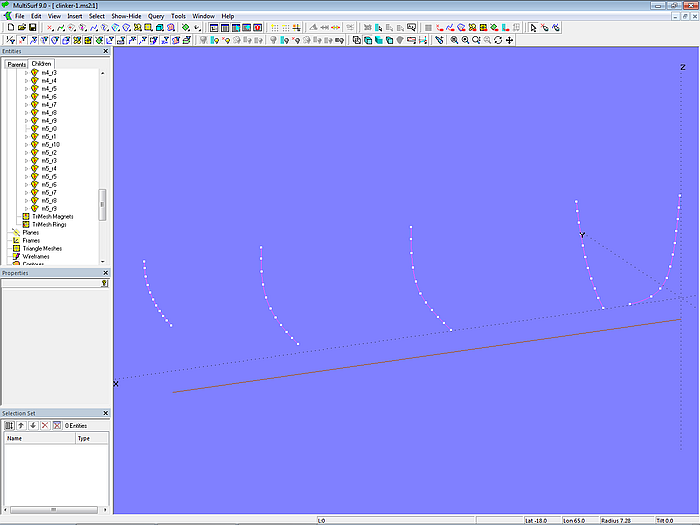The image size is (700, 525).
Task: Expand the m5_r10 tree node
Action: [26, 145]
